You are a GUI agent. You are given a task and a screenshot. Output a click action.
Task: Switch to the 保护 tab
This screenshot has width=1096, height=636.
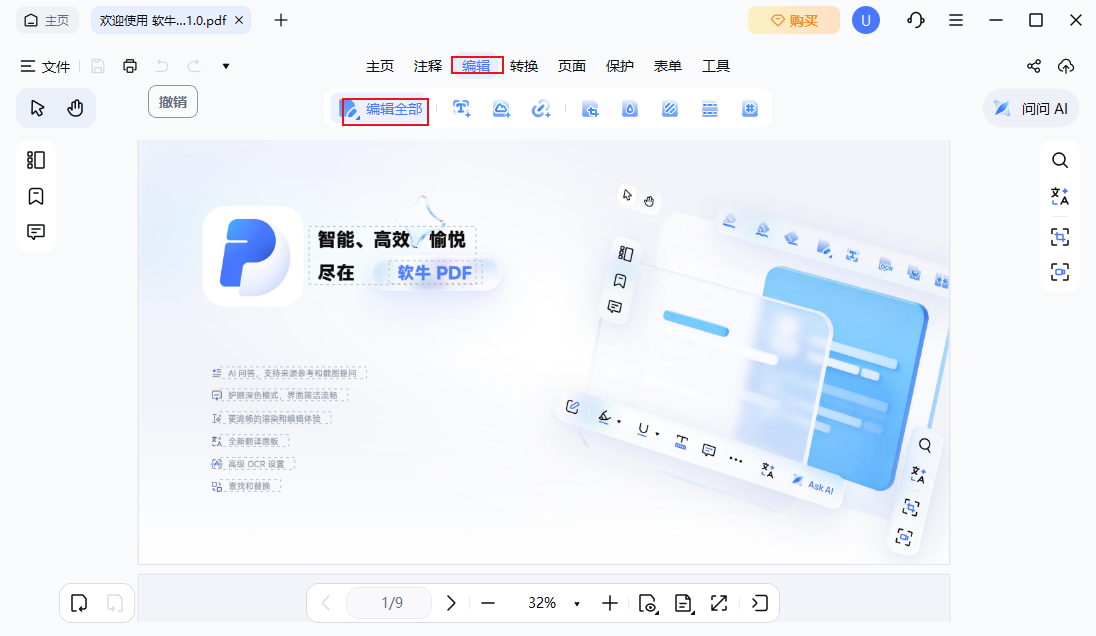[x=619, y=66]
